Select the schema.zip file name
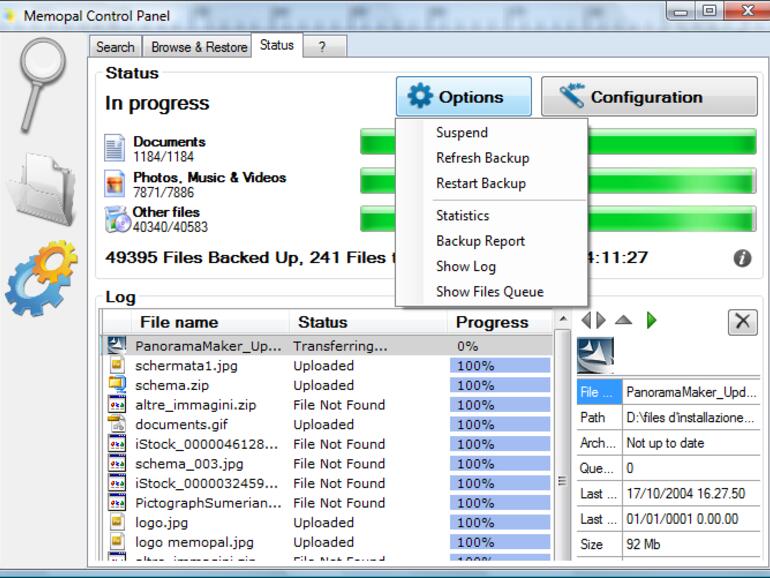770x578 pixels. (x=172, y=385)
